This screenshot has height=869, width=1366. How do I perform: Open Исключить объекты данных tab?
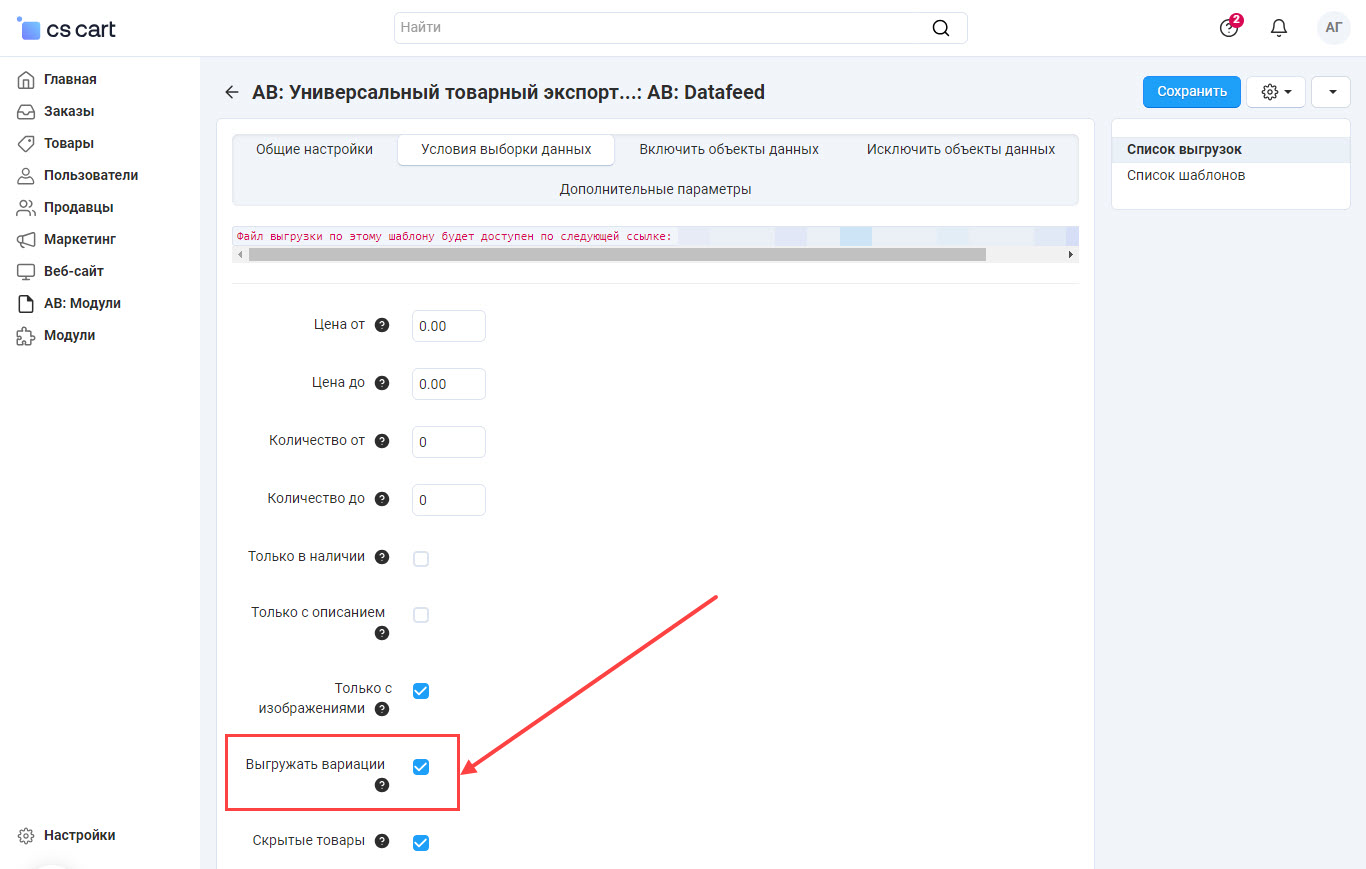[x=961, y=150]
